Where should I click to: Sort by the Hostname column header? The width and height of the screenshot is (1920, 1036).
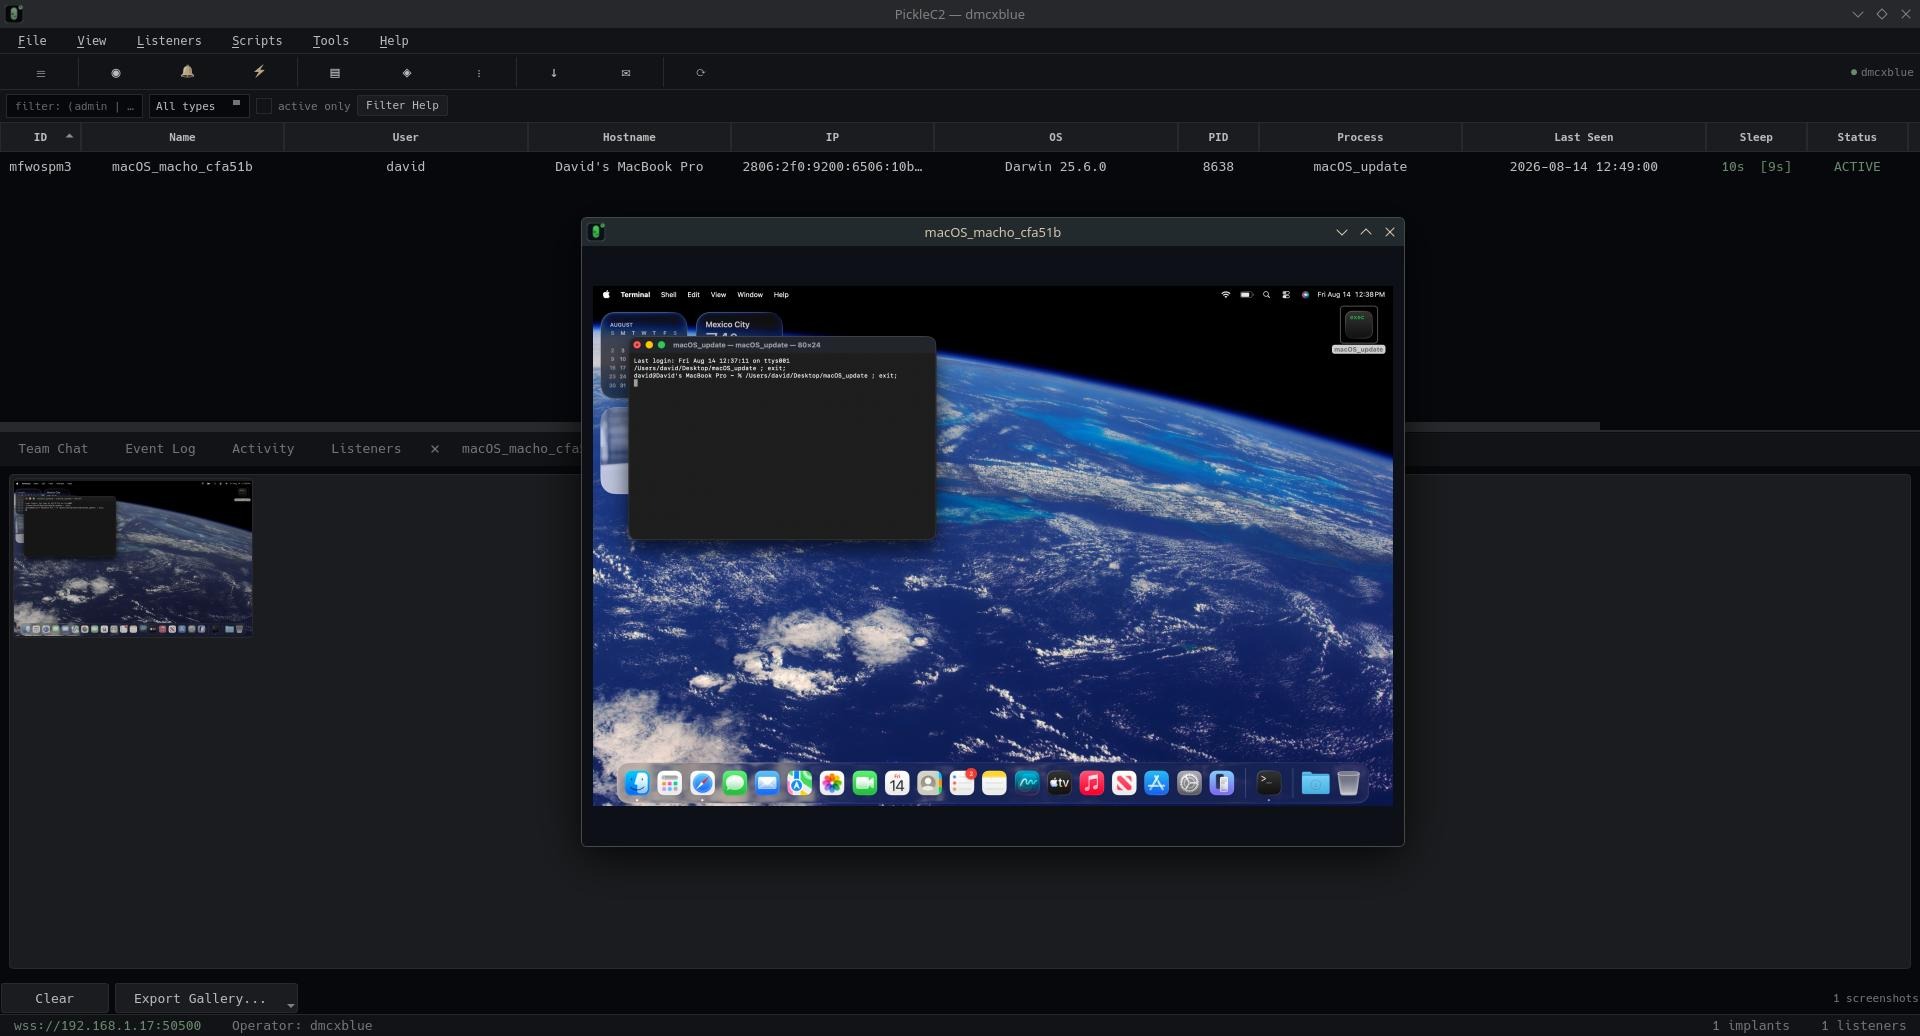[629, 137]
